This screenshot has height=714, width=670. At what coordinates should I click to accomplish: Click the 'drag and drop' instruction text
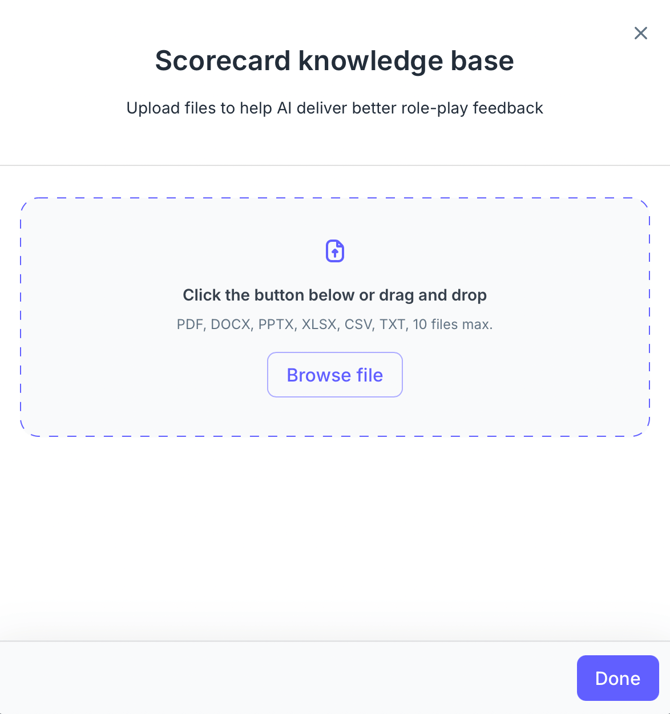(x=438, y=295)
